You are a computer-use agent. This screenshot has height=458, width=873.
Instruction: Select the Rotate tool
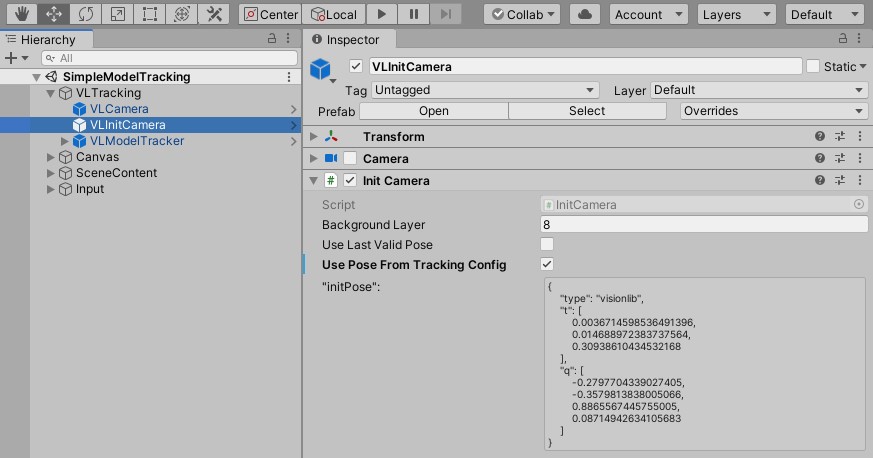tap(85, 14)
